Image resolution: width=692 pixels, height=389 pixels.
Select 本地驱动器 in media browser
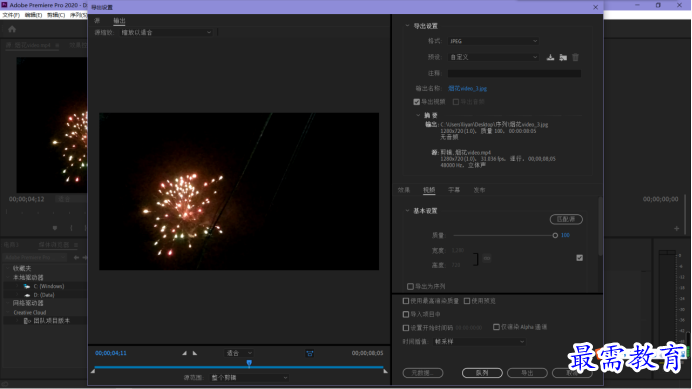(28, 278)
